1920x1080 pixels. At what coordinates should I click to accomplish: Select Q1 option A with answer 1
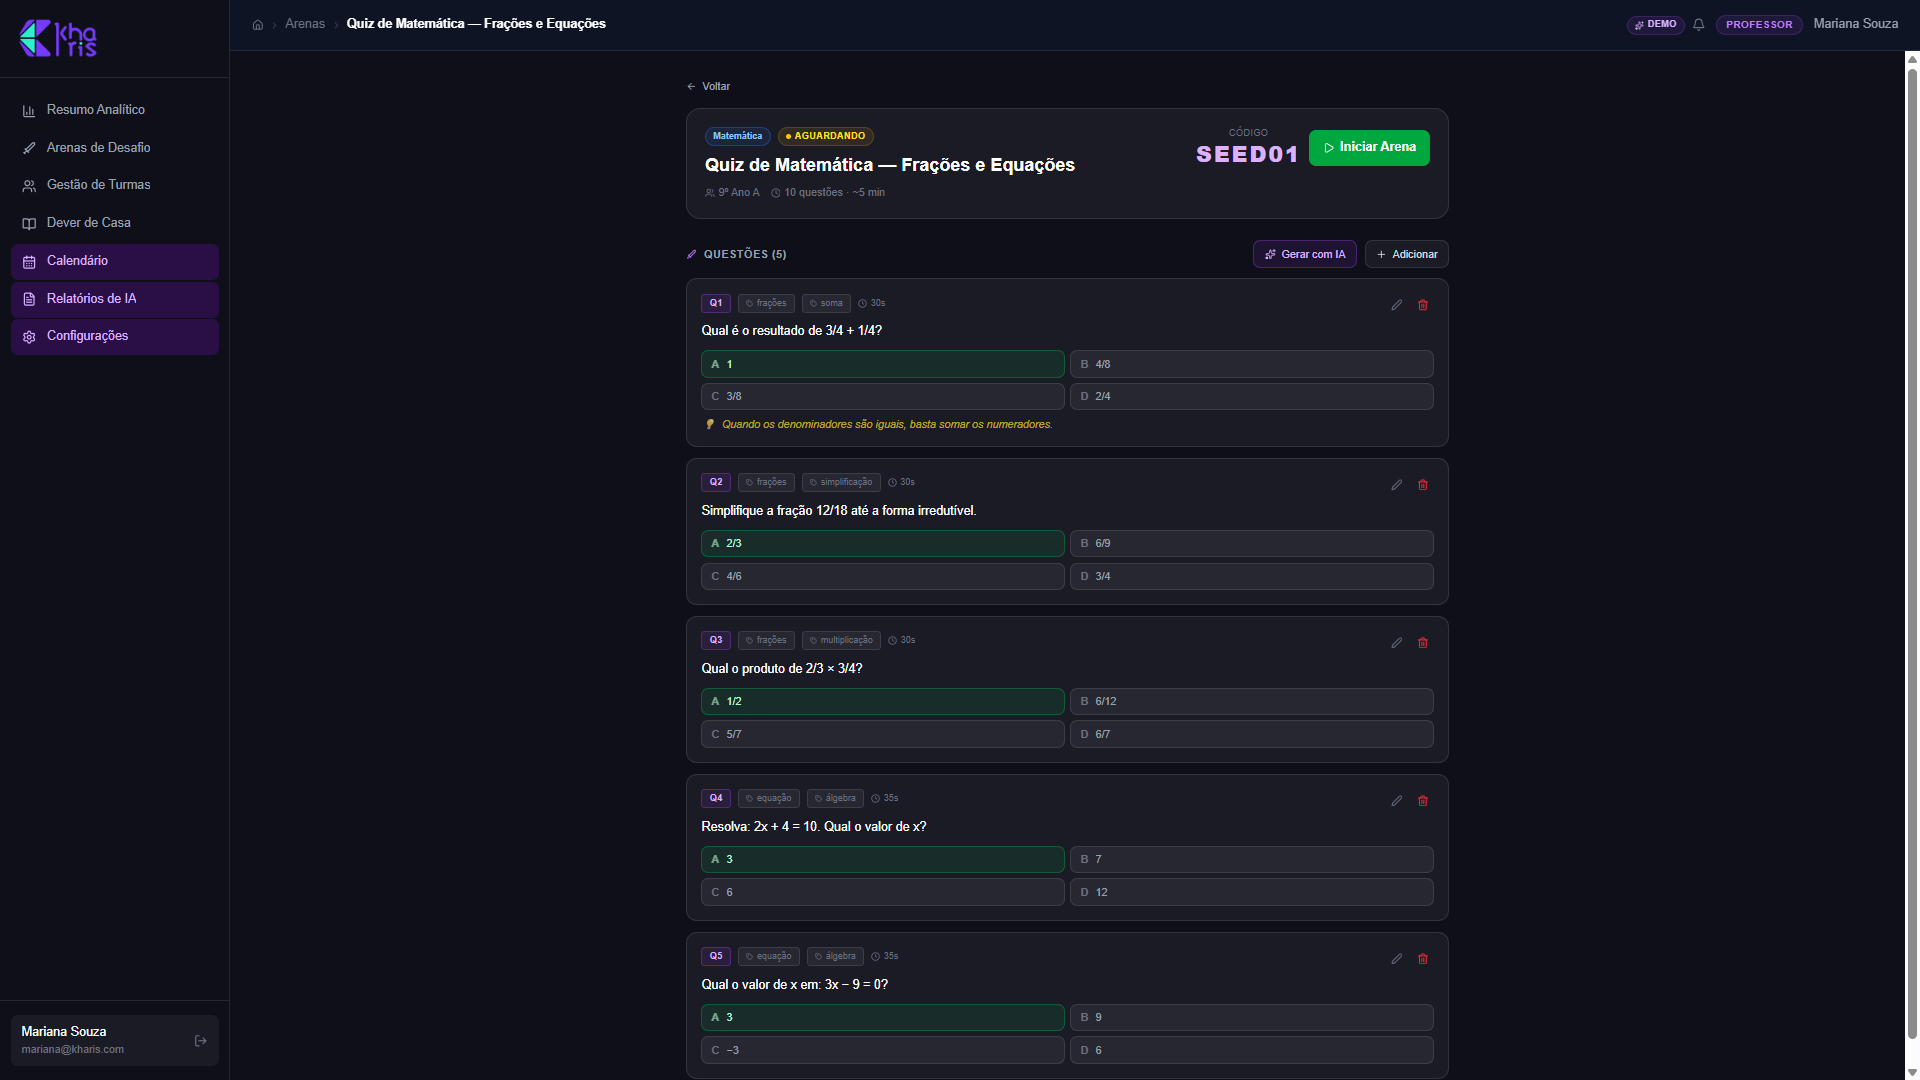[x=883, y=364]
